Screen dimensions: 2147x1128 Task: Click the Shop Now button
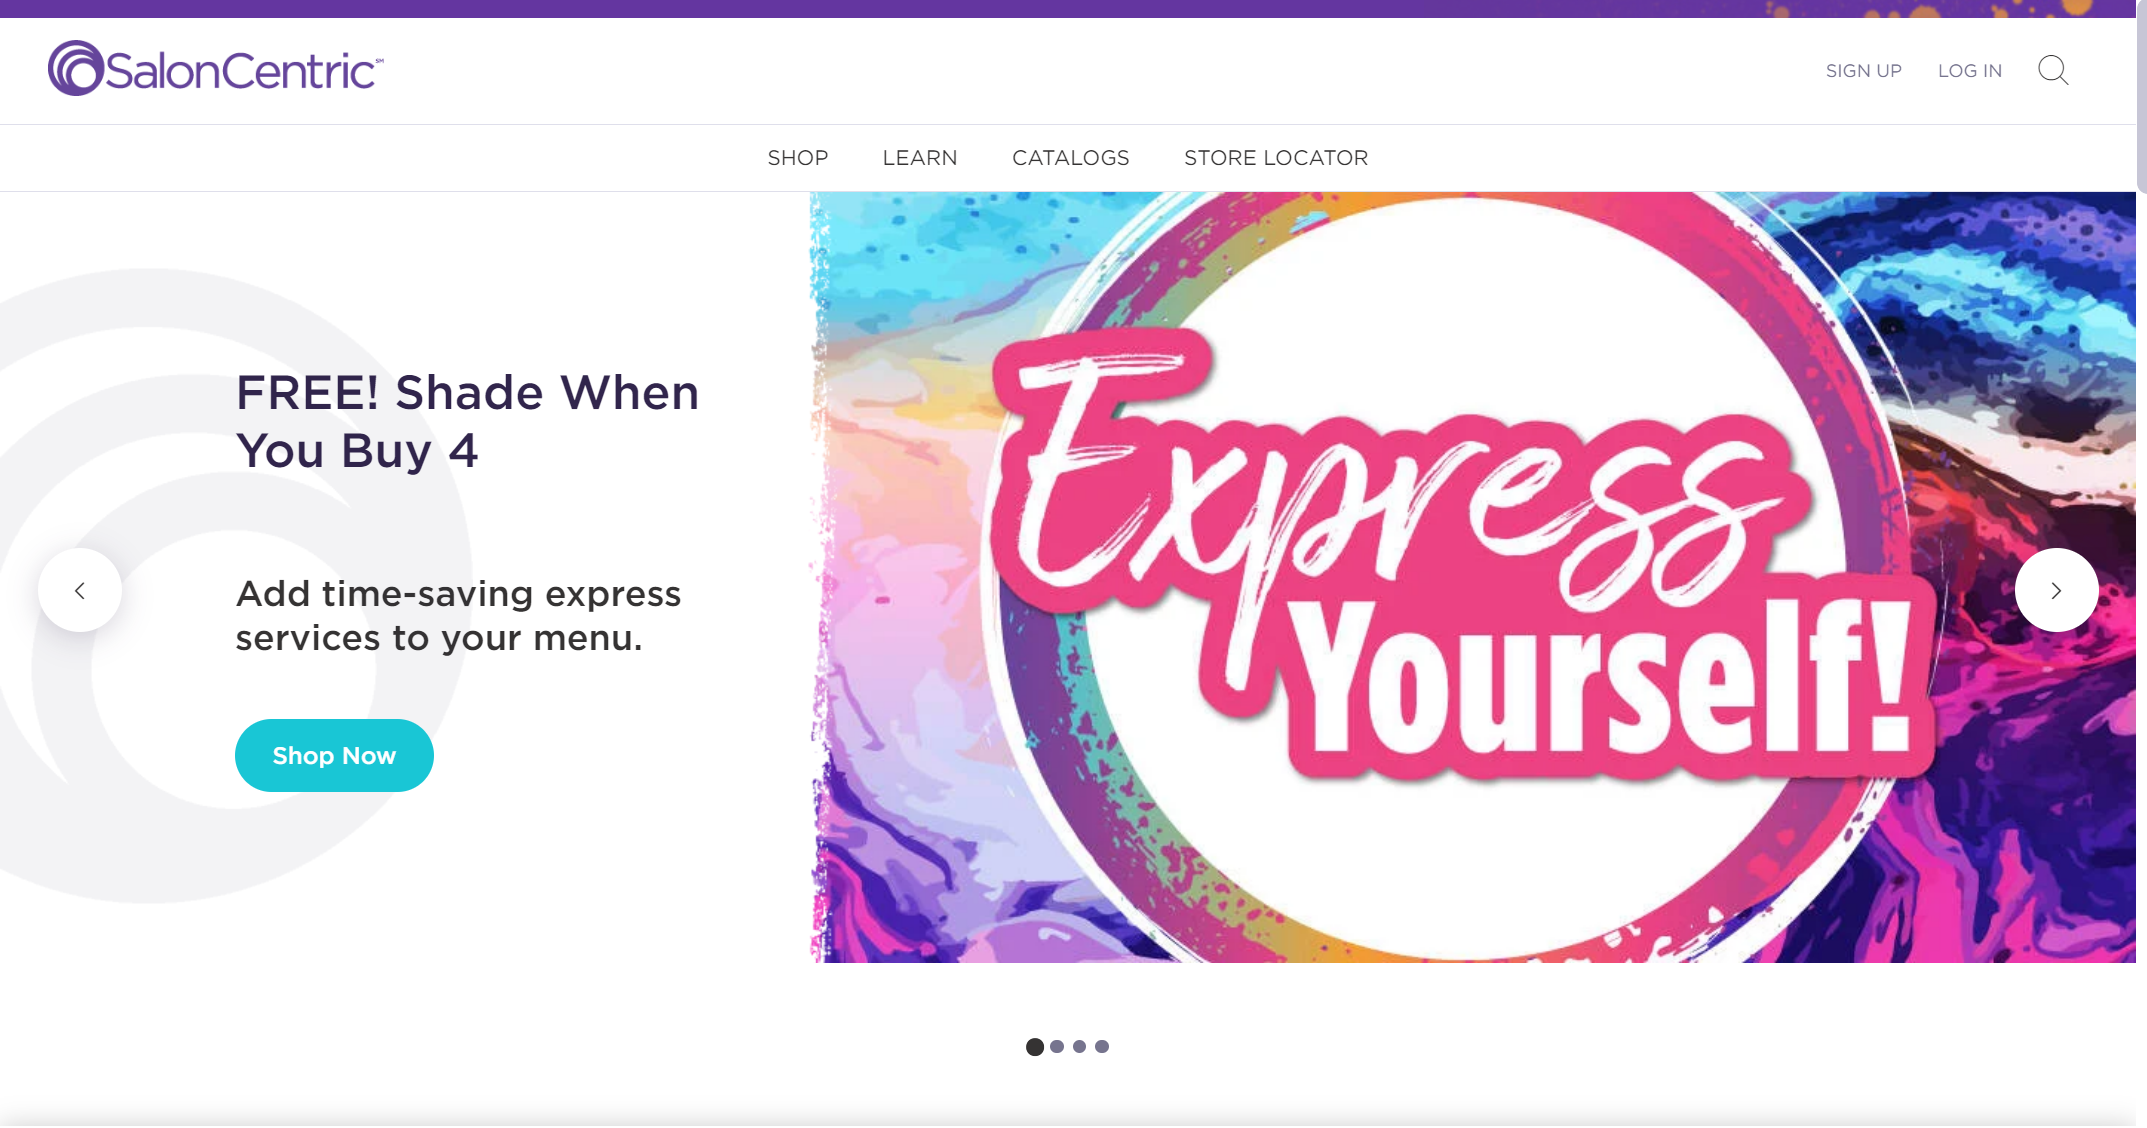point(334,755)
